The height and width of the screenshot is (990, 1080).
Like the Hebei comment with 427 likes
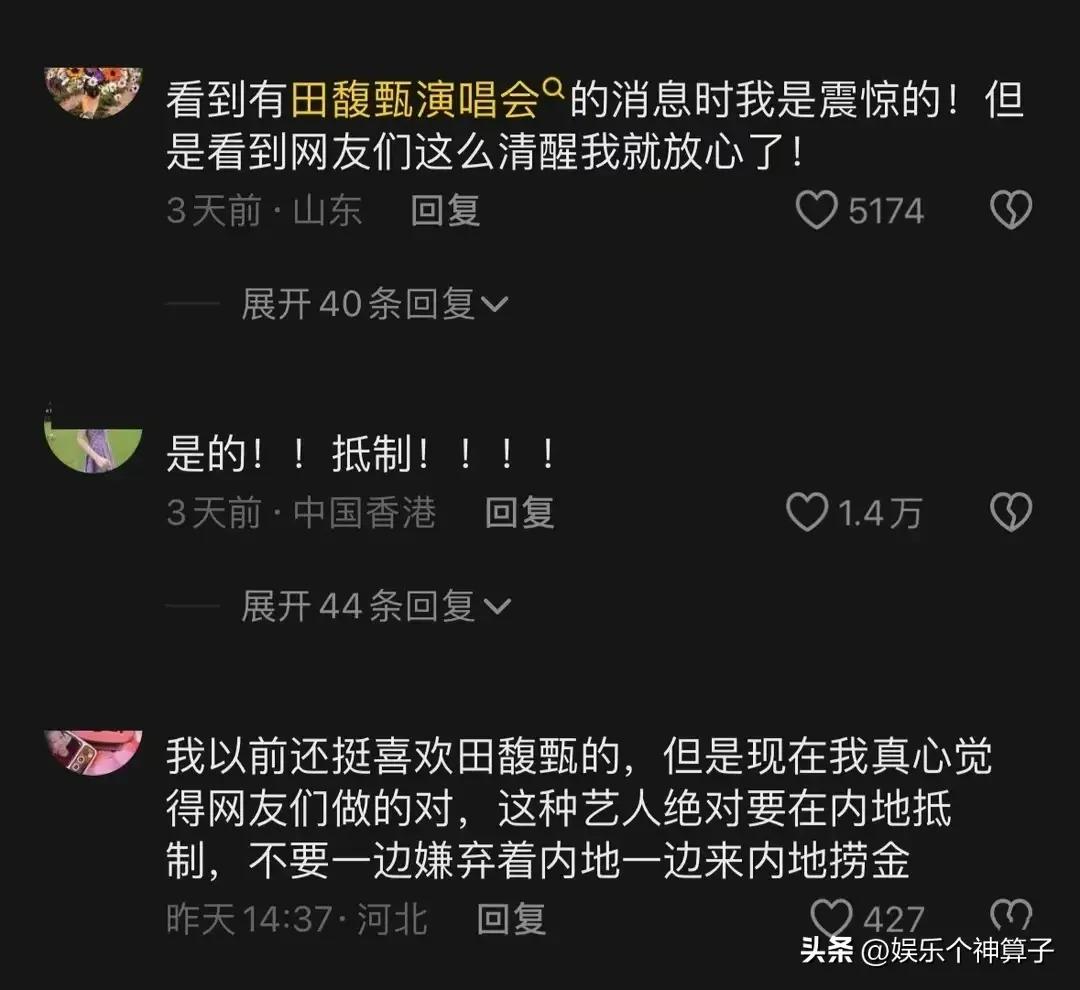point(831,918)
